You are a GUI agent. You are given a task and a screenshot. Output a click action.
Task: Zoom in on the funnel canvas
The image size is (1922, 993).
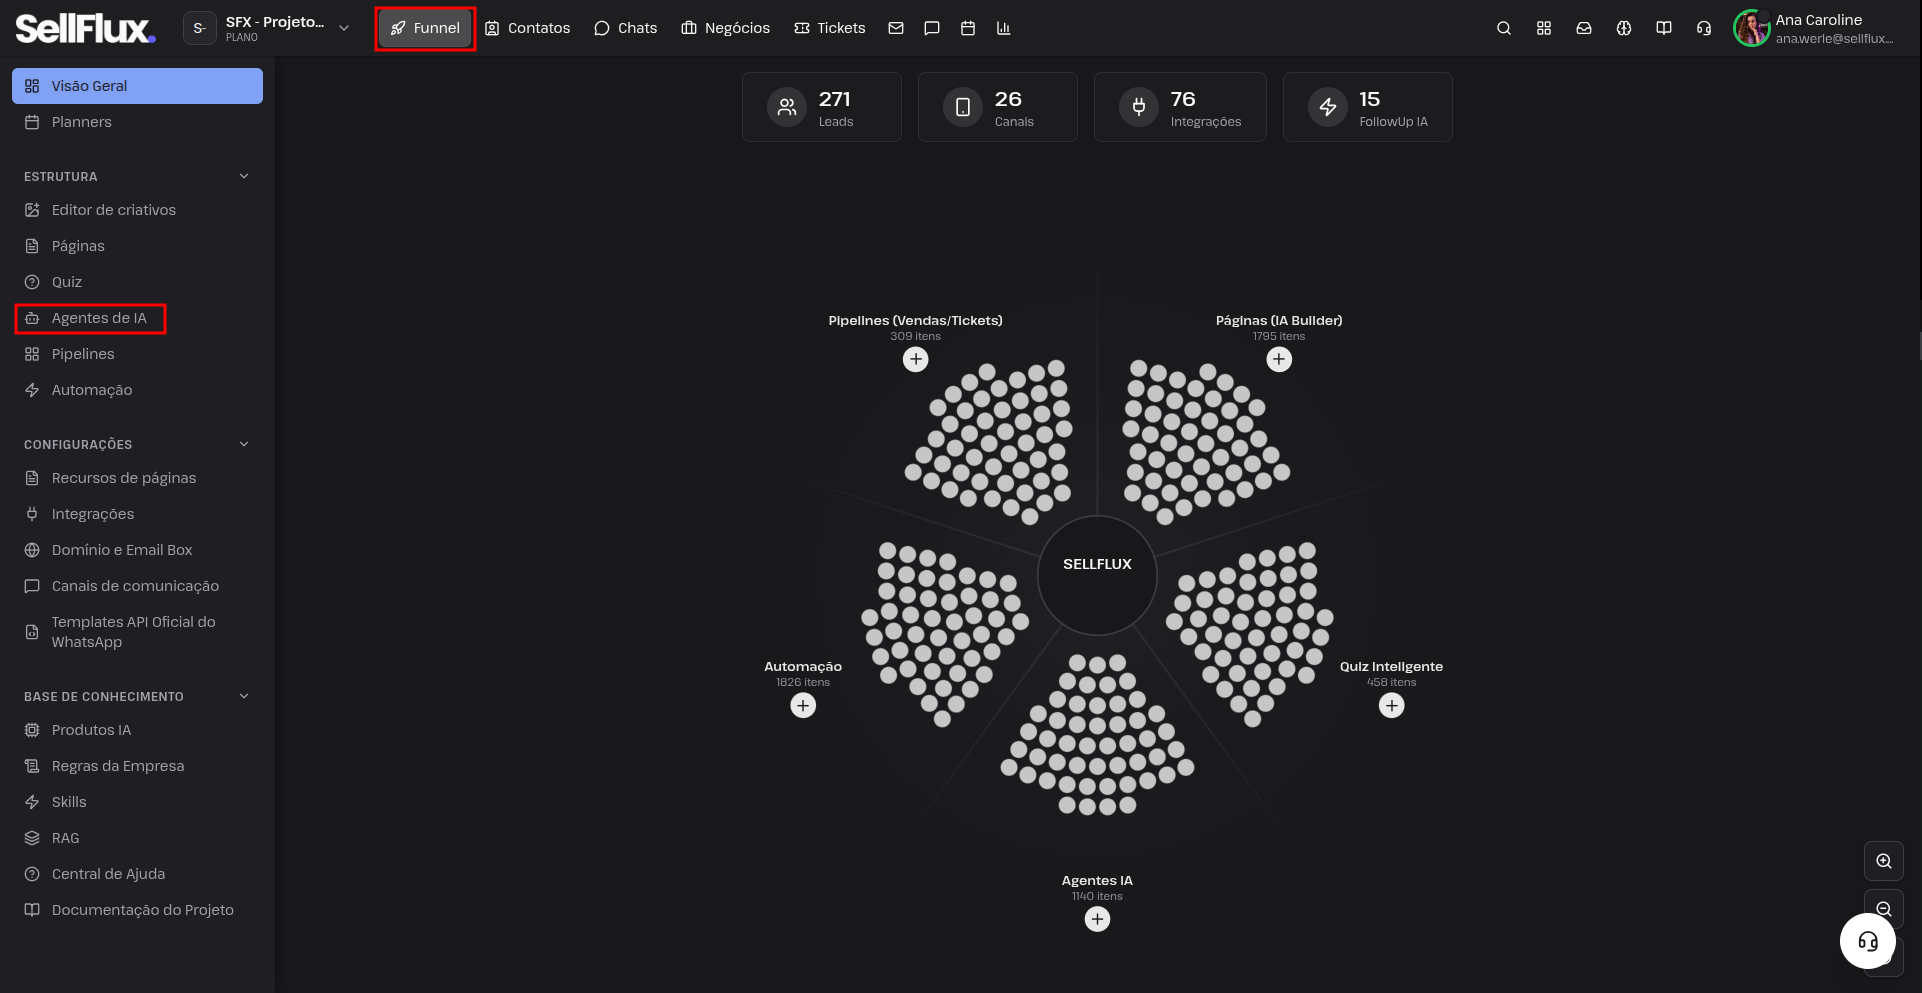pyautogui.click(x=1884, y=861)
